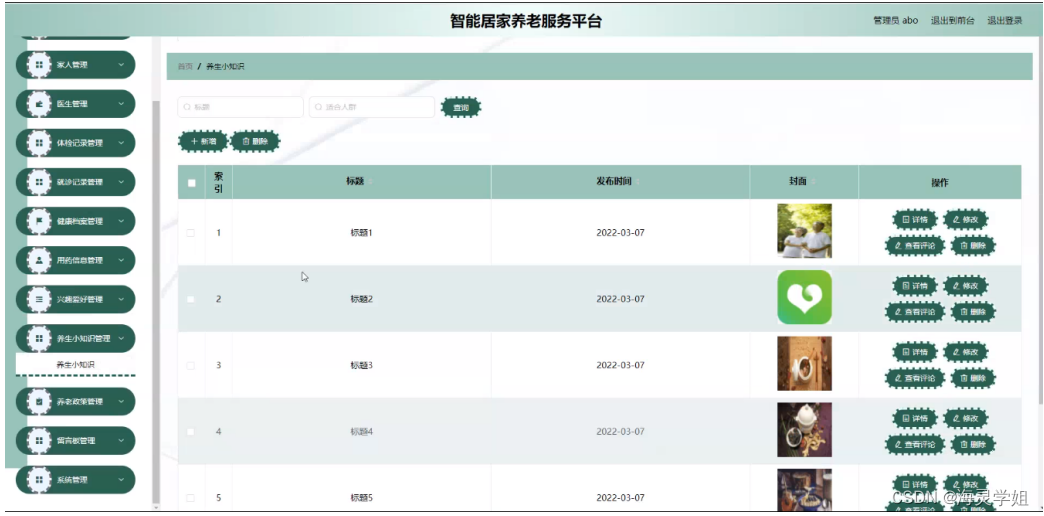Click the sort icon beside 标题 header

coord(370,182)
